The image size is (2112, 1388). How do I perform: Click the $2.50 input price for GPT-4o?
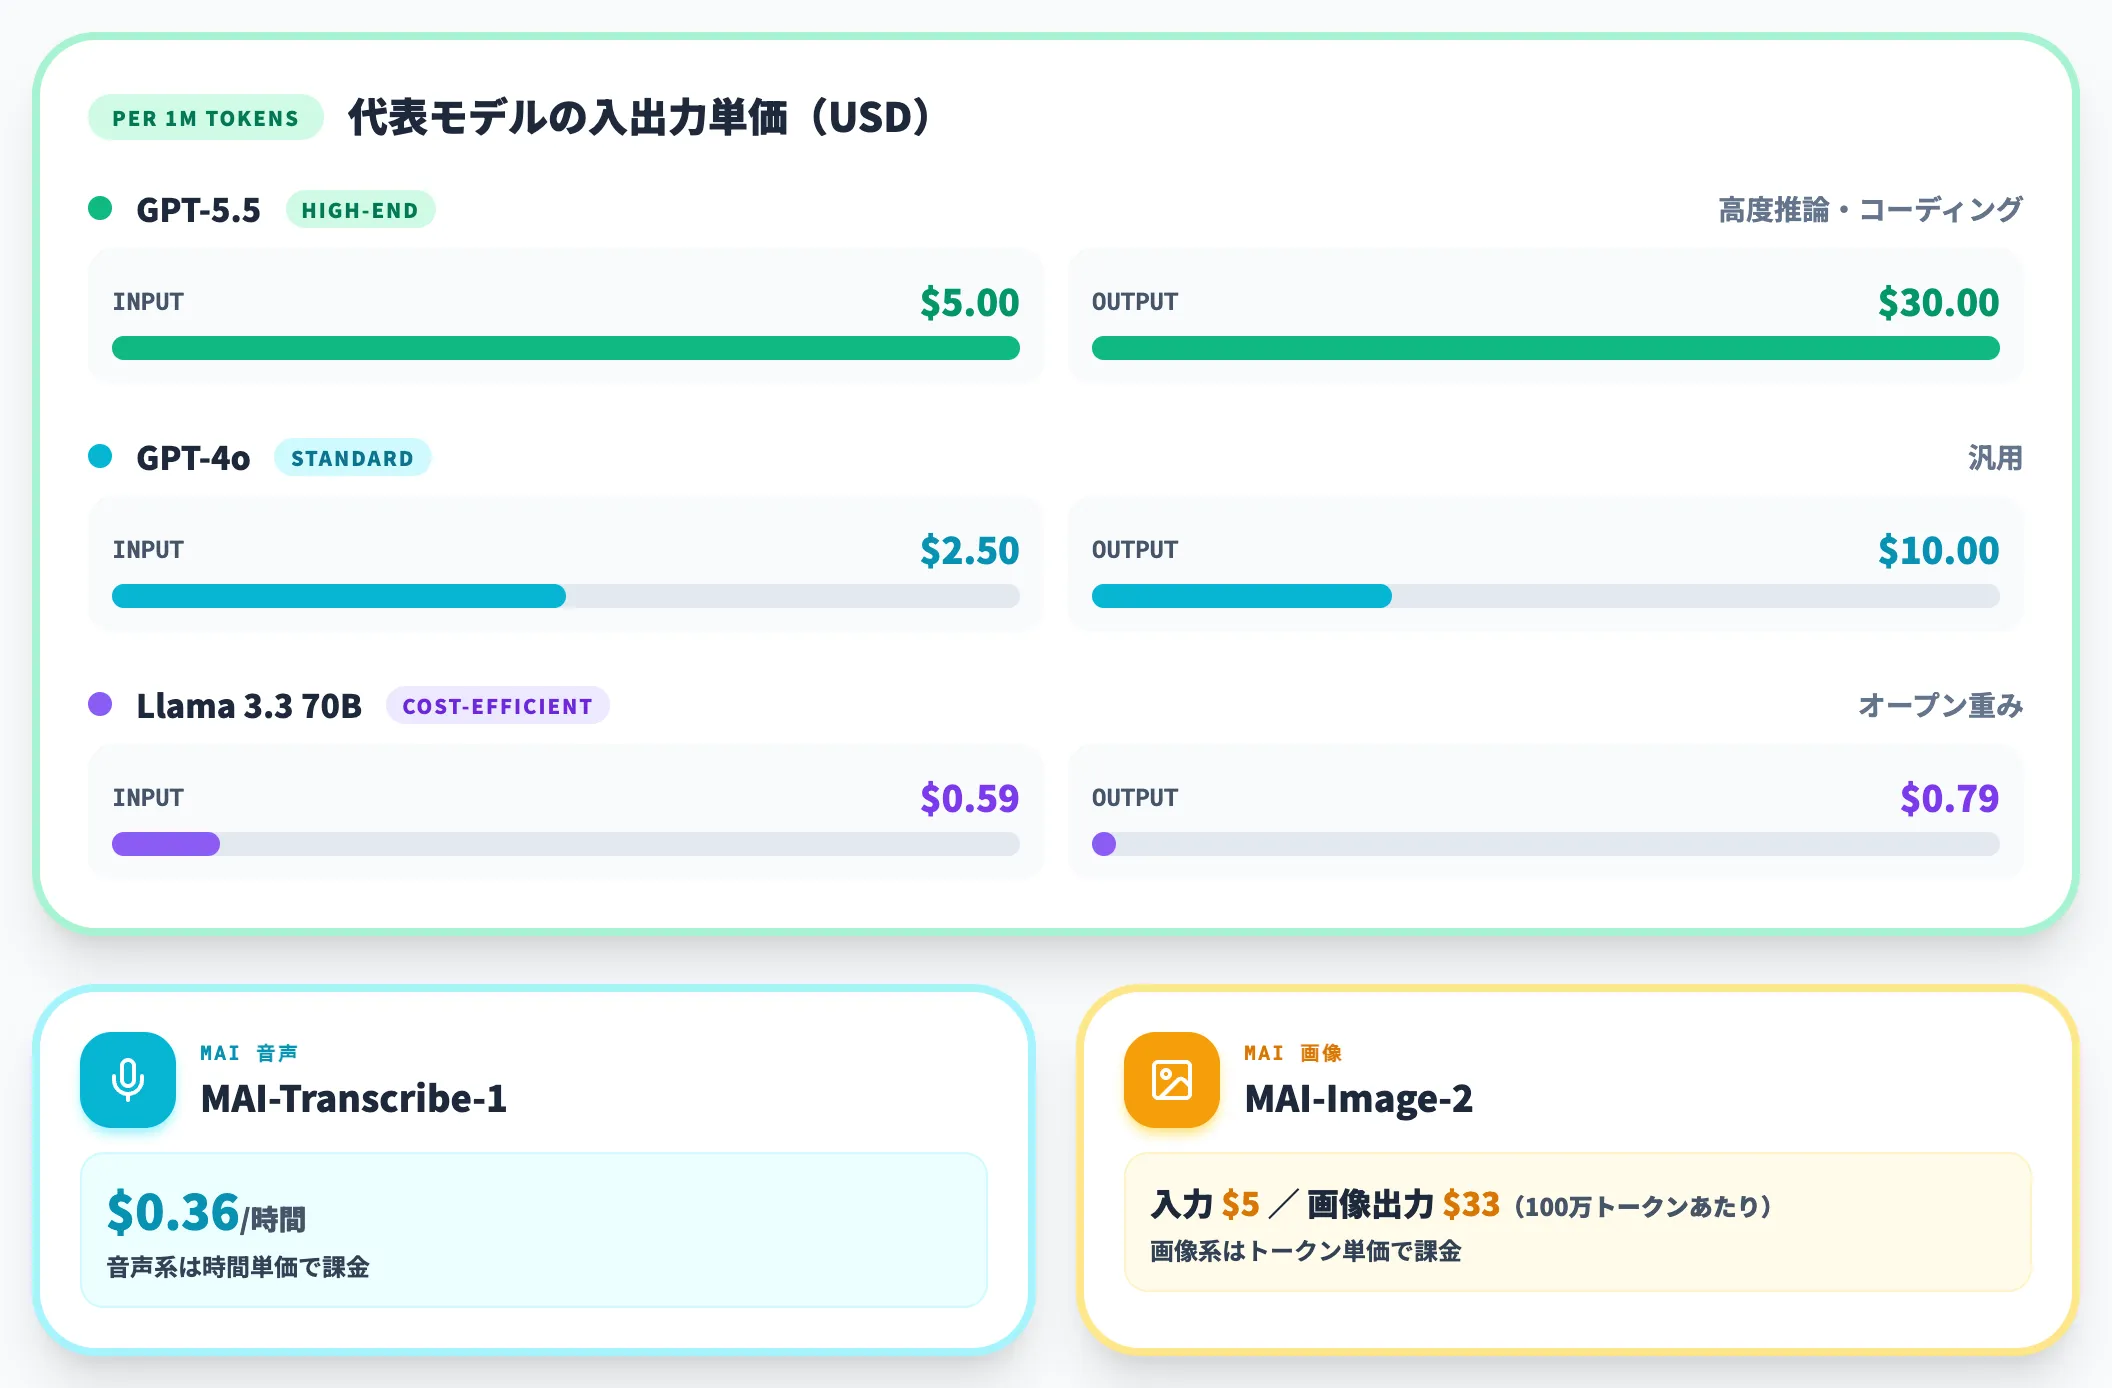969,550
